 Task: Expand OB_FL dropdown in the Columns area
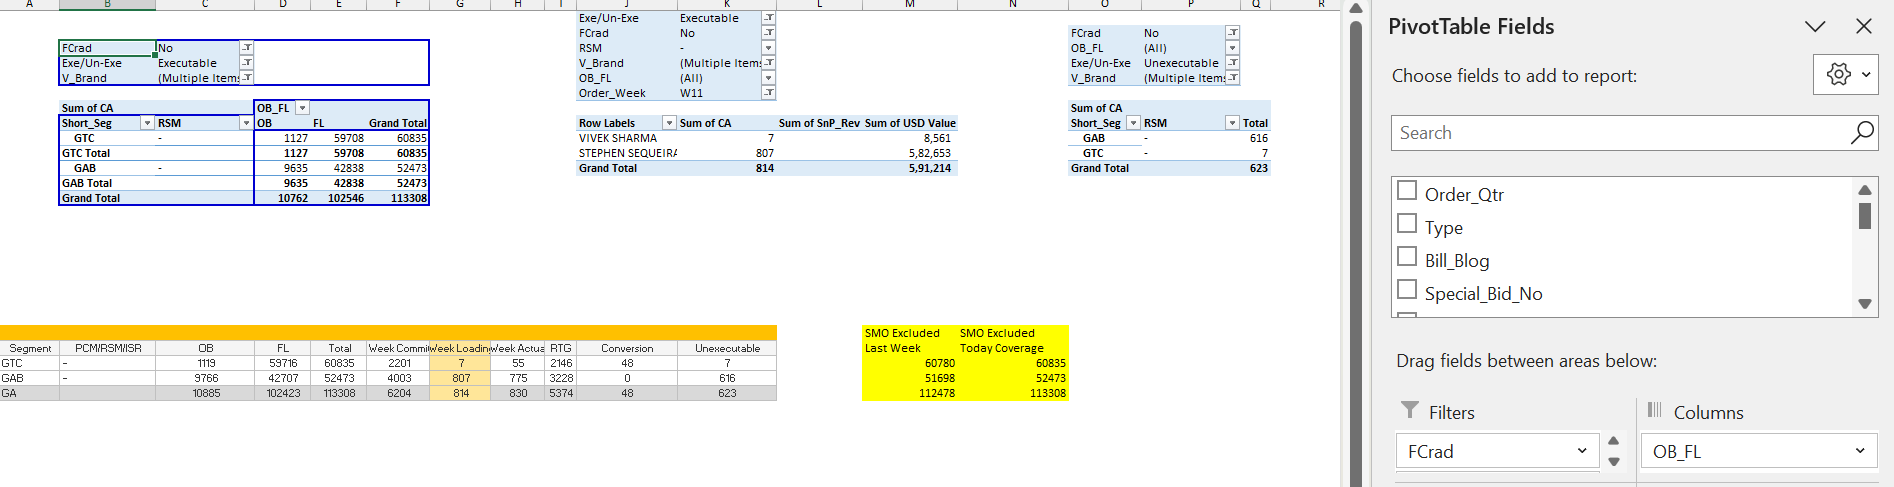[1859, 451]
